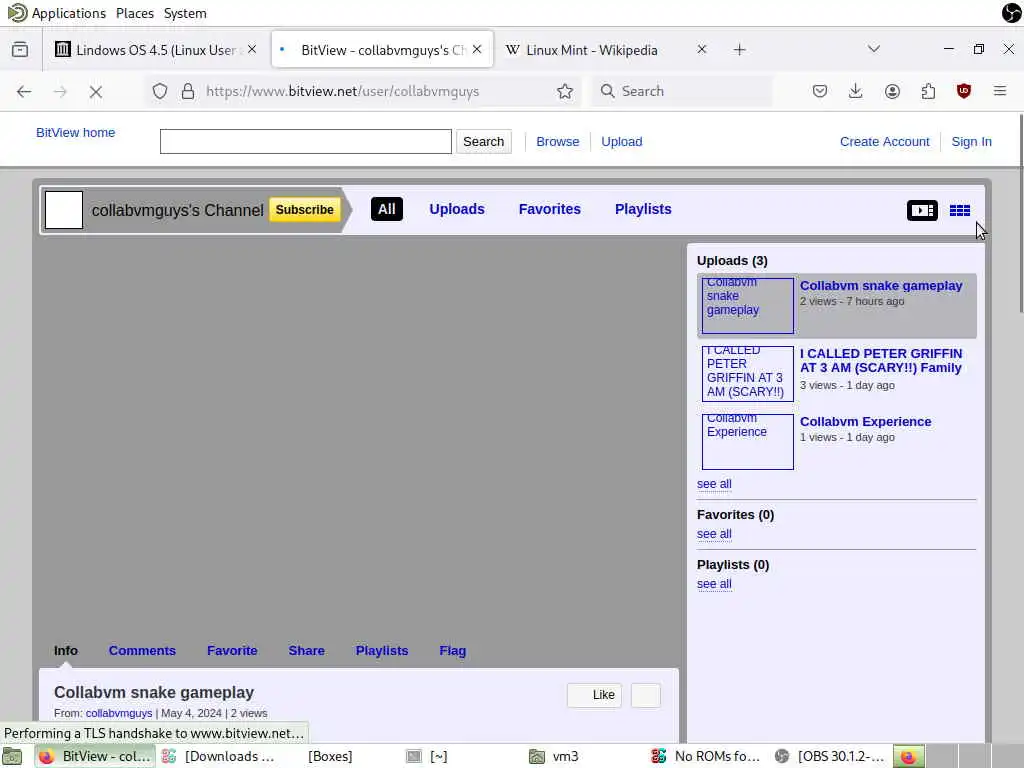Open Collabvm Experience thumbnail

coord(748,441)
